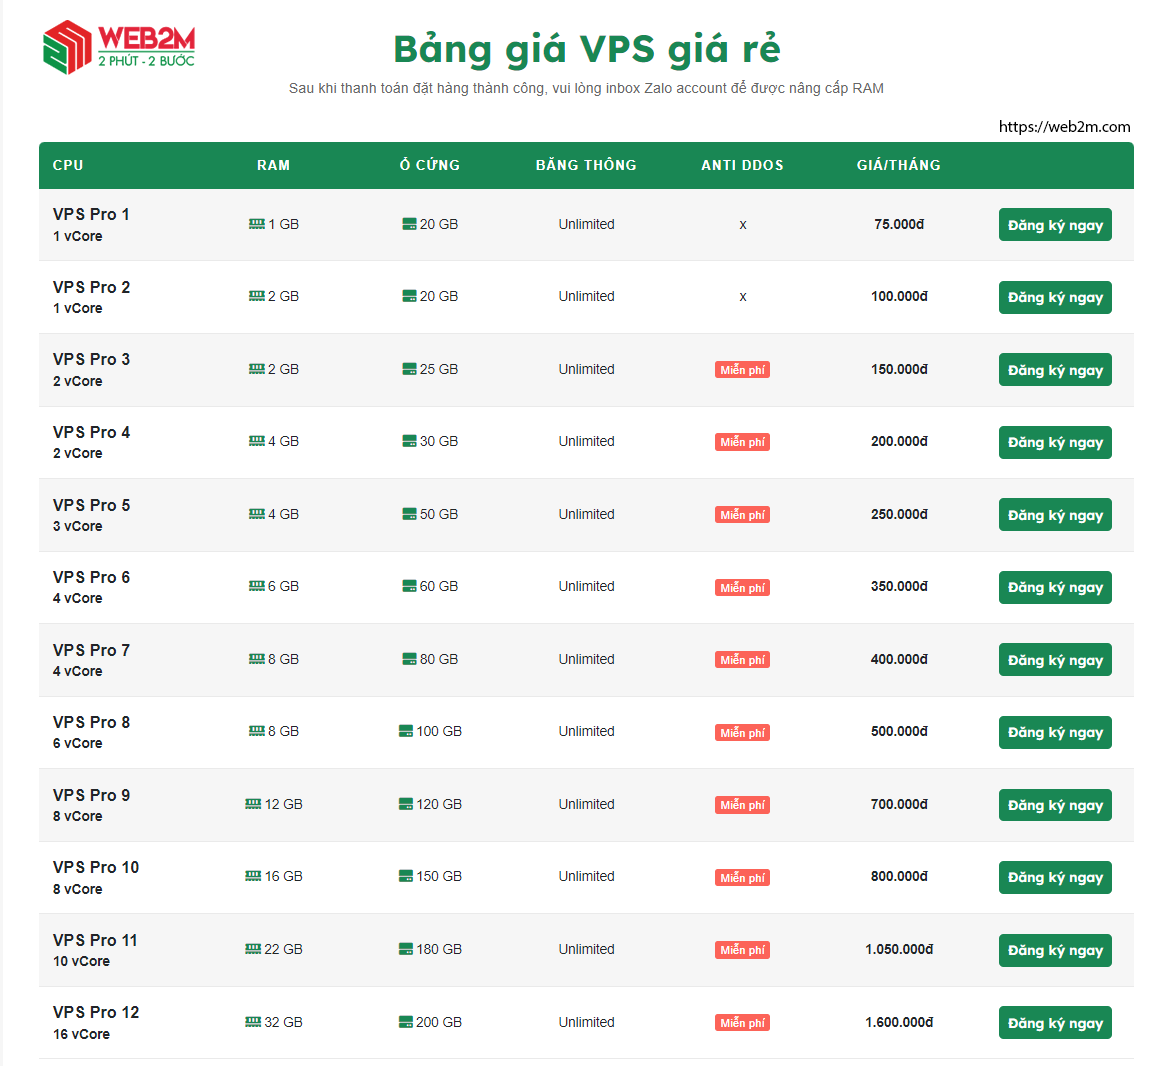This screenshot has width=1166, height=1066.
Task: Click the hard drive icon beside 20 GB
Action: point(408,224)
